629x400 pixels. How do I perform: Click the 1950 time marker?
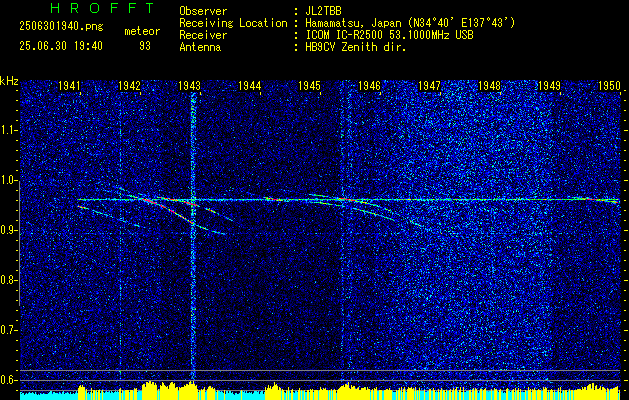[609, 85]
